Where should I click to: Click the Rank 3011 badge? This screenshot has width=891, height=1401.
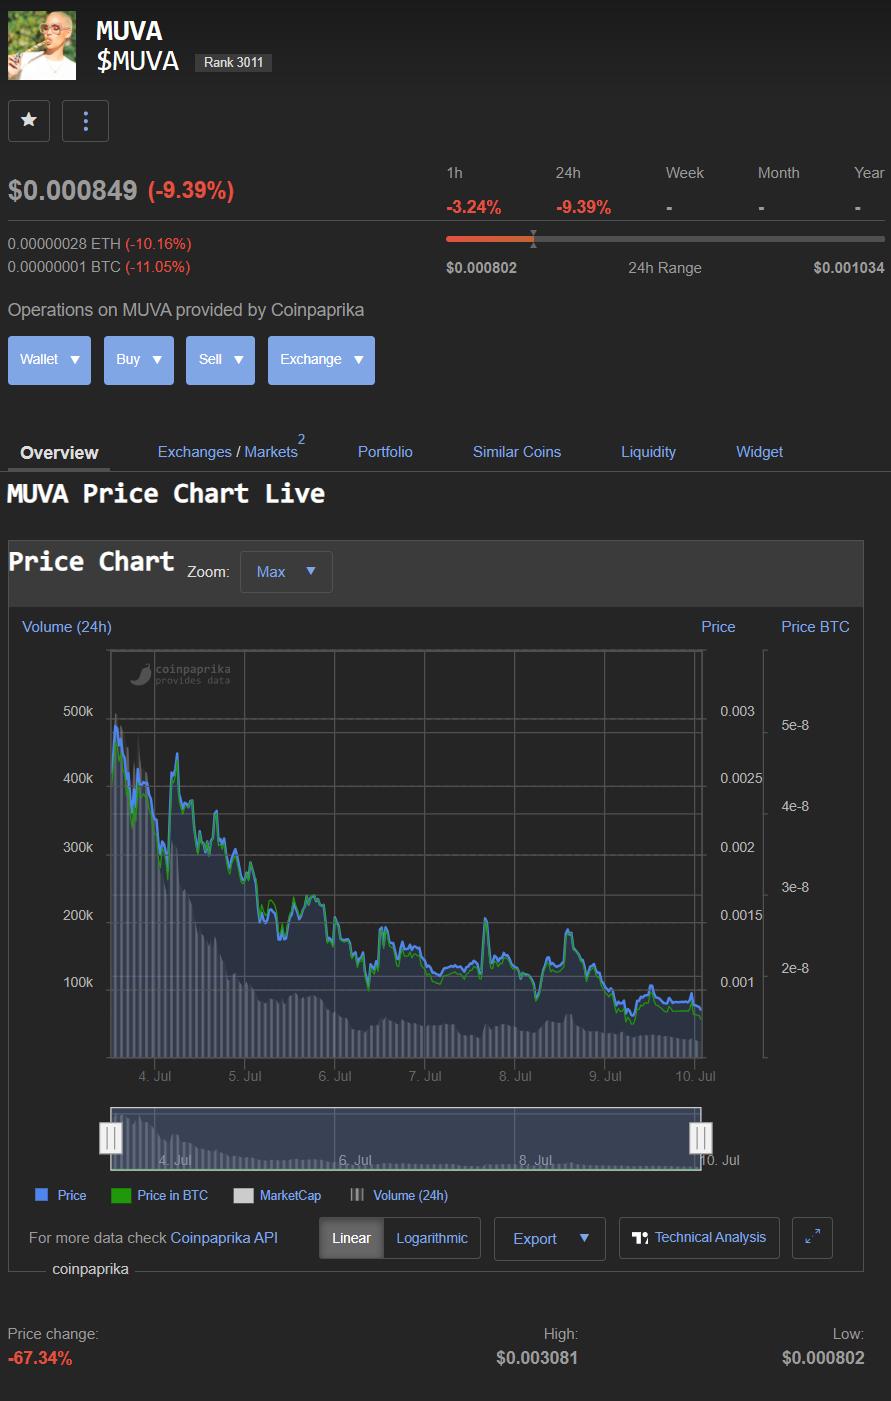coord(233,62)
